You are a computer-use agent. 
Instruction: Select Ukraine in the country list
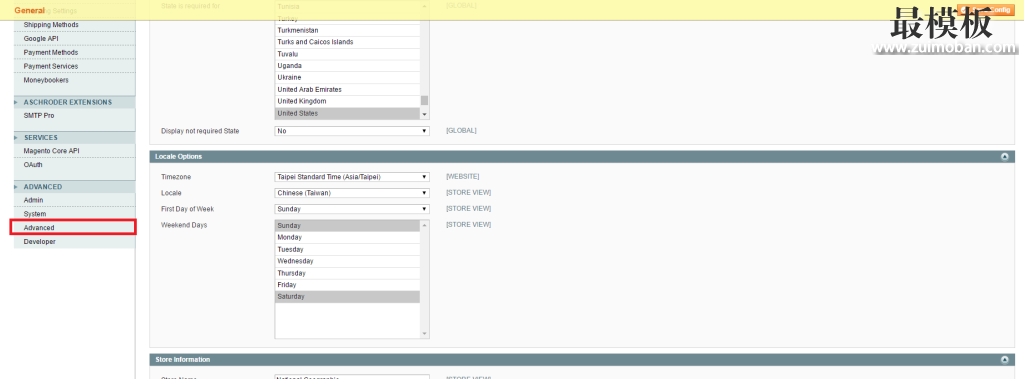347,77
